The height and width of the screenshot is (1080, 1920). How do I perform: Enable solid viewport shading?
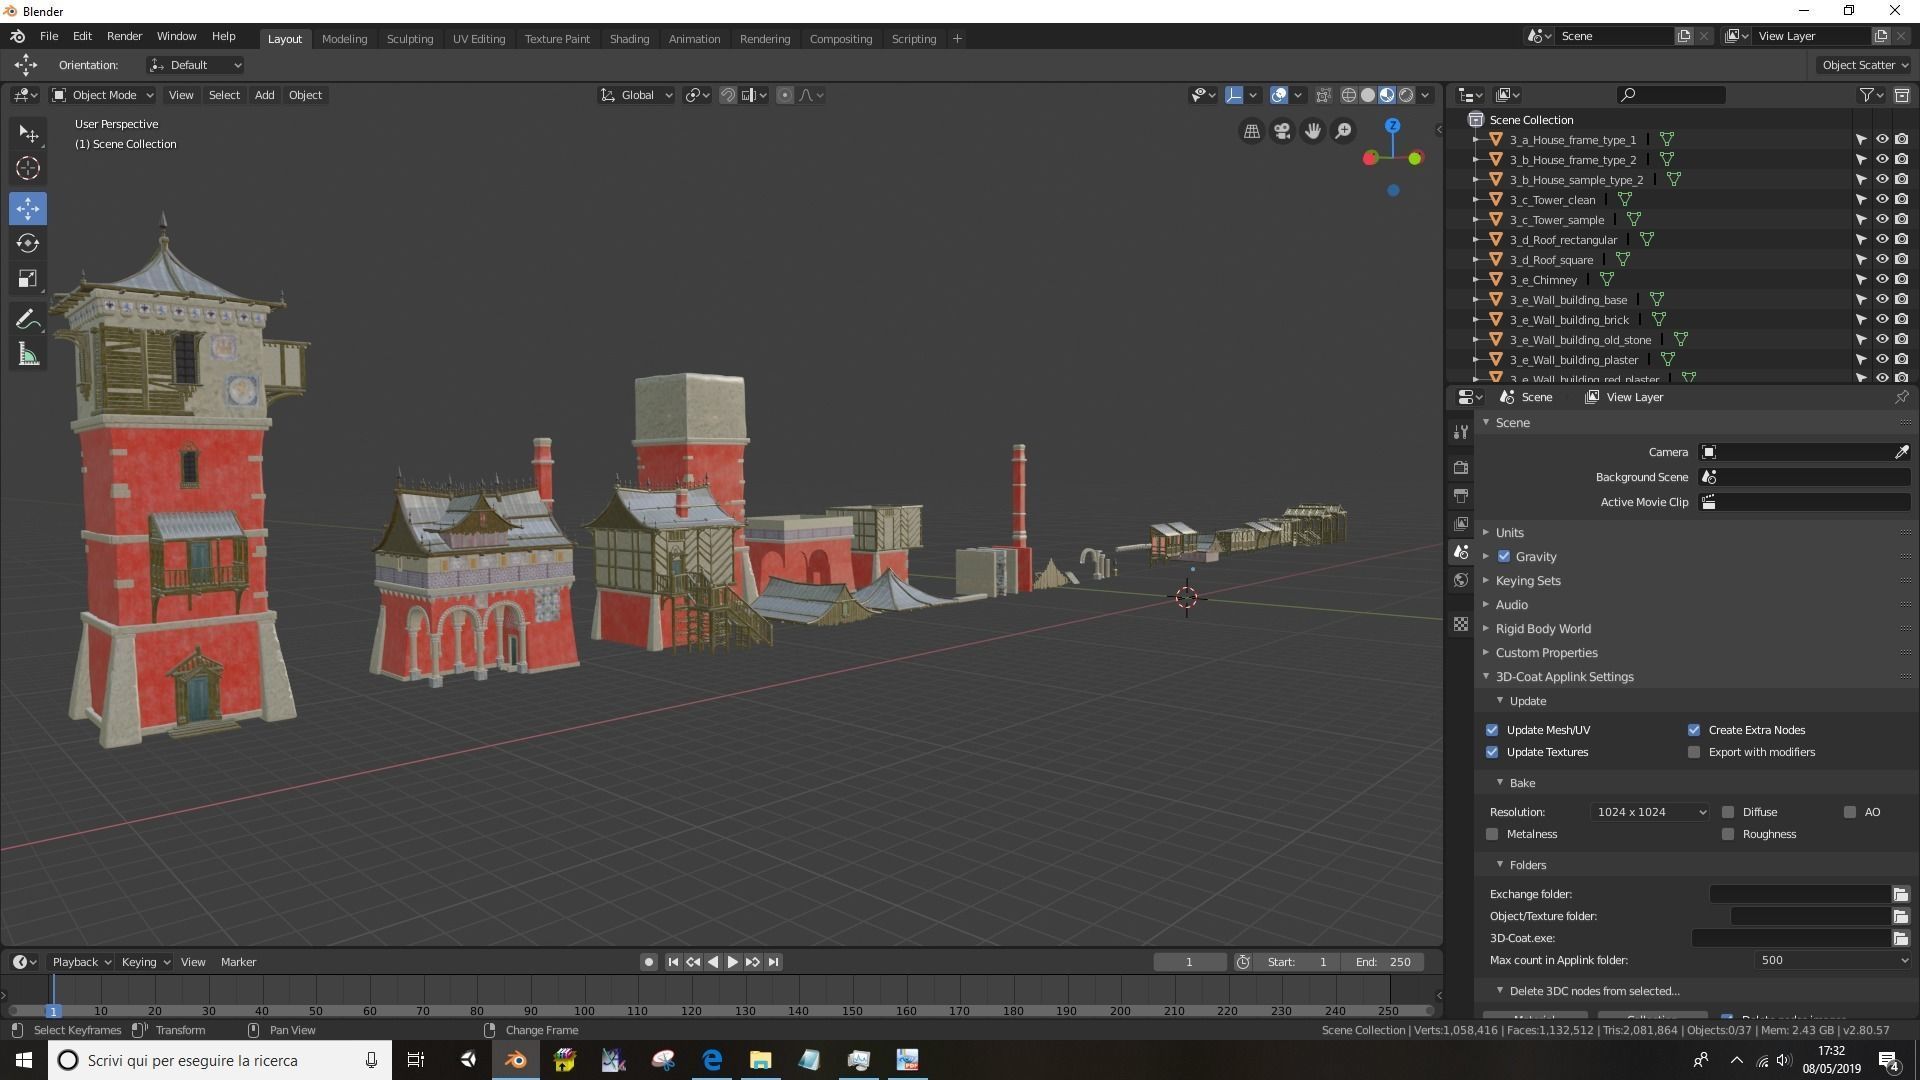point(1368,95)
